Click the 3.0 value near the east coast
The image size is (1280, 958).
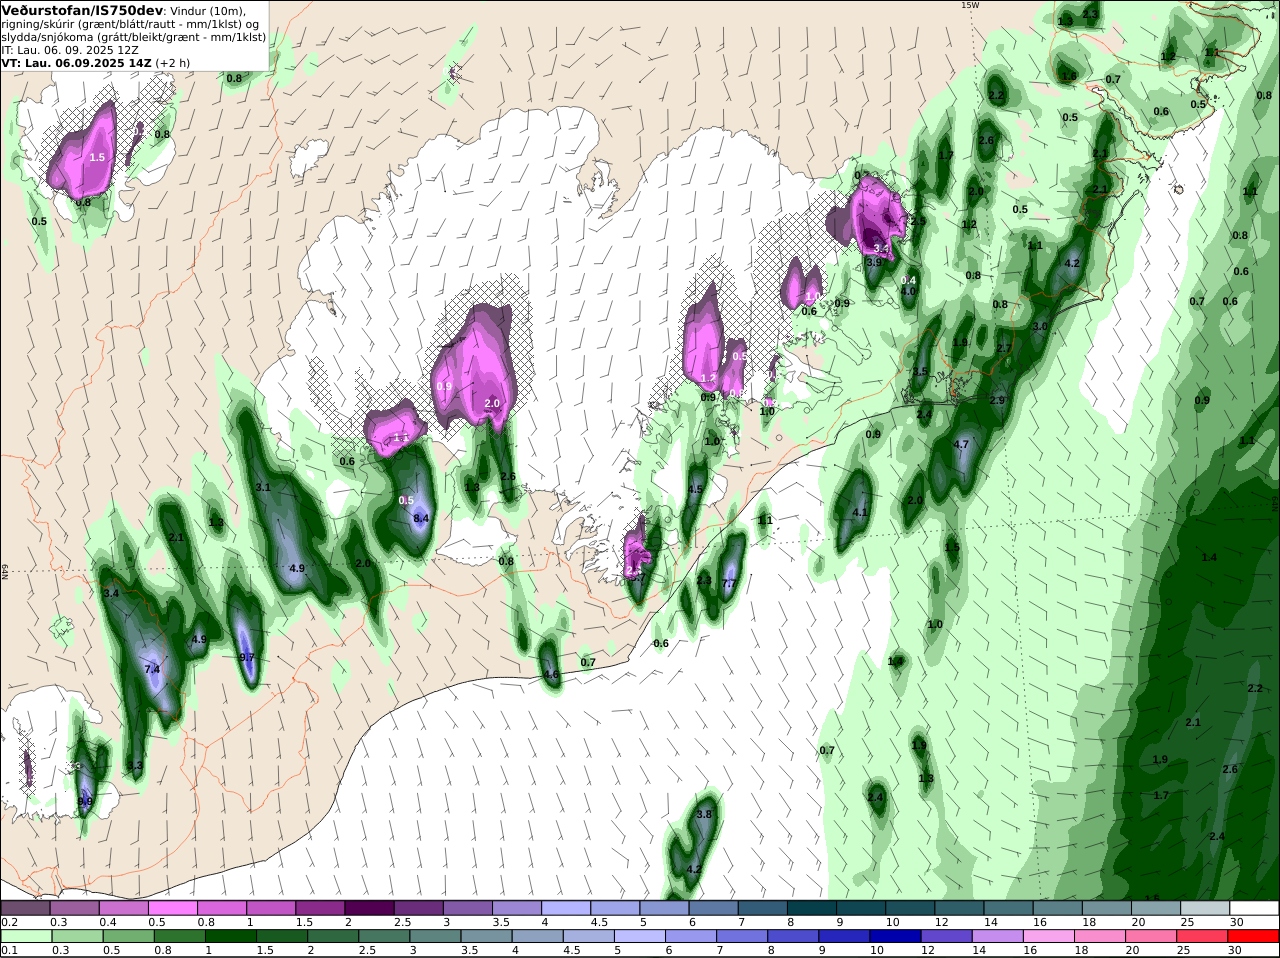pos(1040,327)
